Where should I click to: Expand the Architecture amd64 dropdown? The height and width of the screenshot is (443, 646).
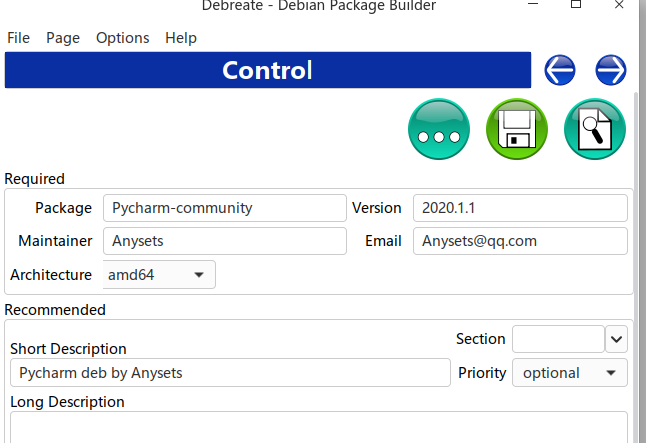(x=159, y=274)
